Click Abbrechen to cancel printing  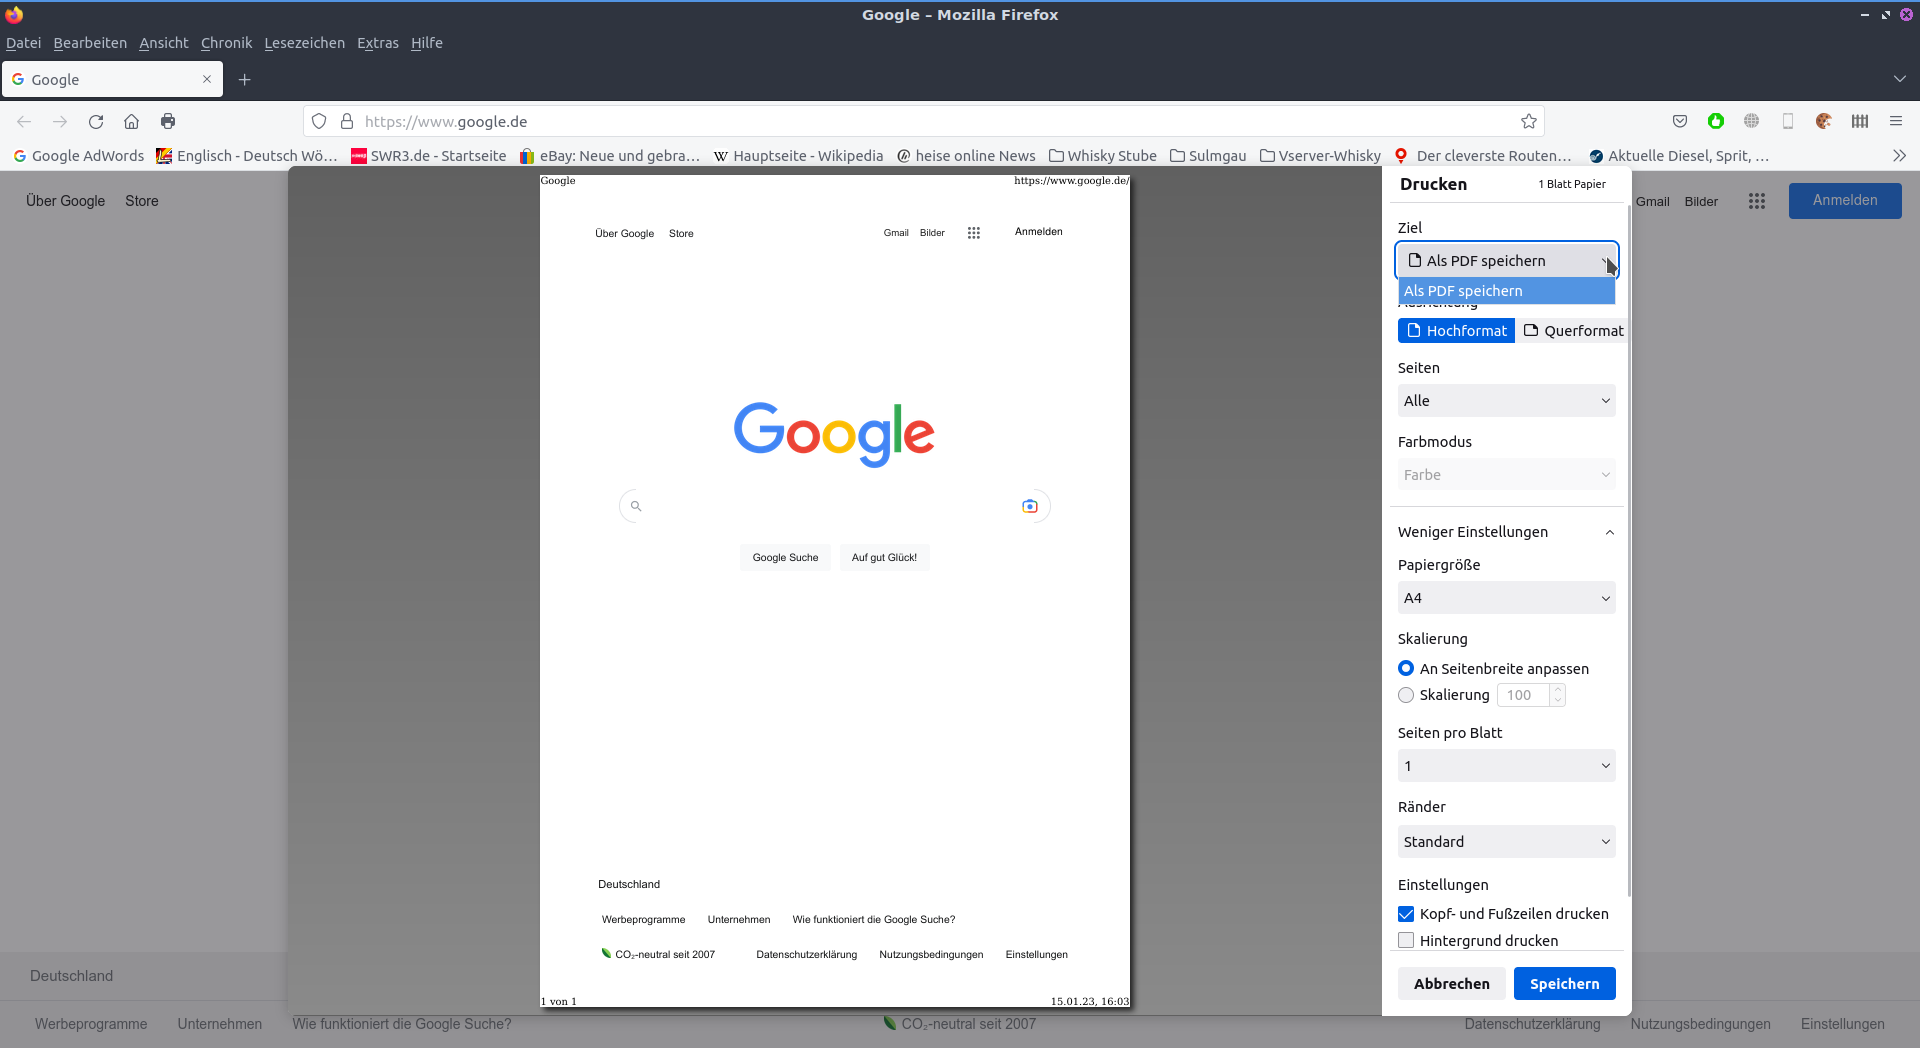pos(1451,984)
